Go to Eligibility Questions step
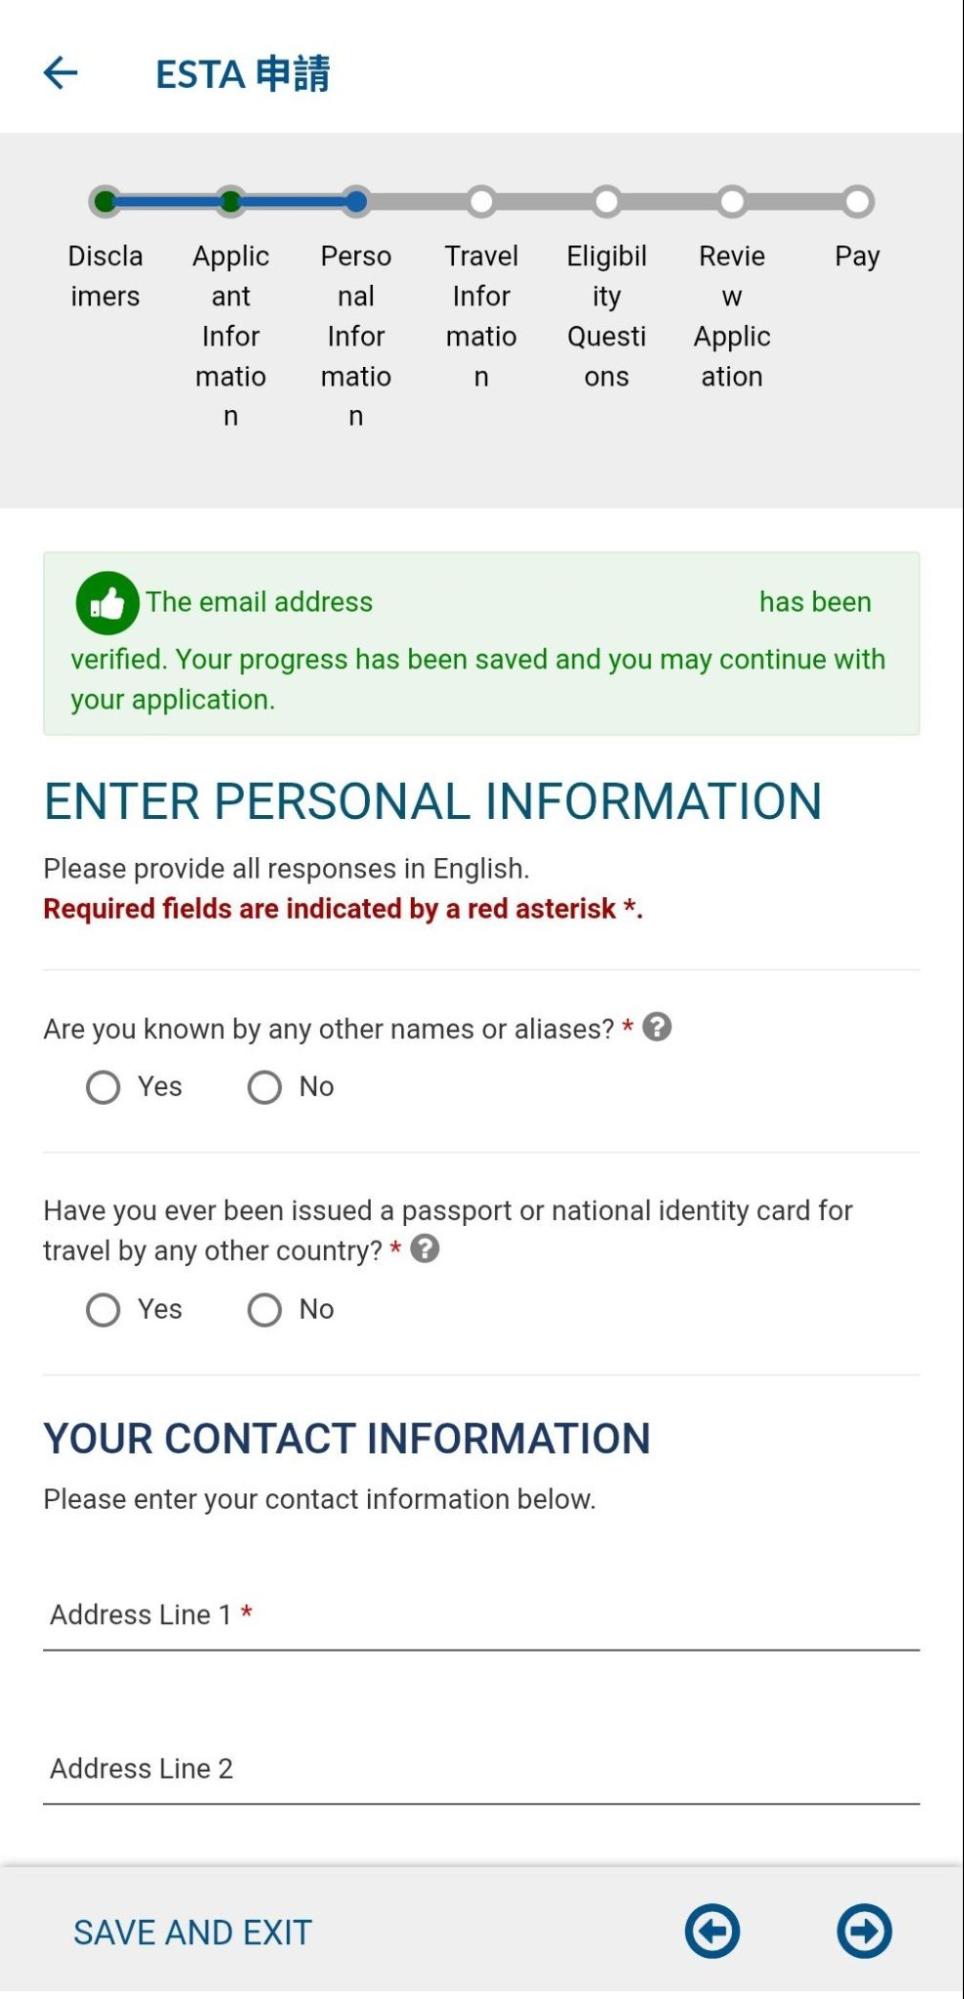 coord(606,202)
